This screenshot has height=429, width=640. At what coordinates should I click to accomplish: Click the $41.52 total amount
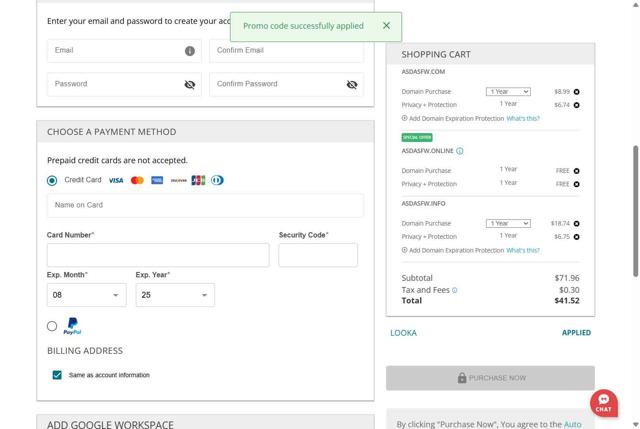567,301
